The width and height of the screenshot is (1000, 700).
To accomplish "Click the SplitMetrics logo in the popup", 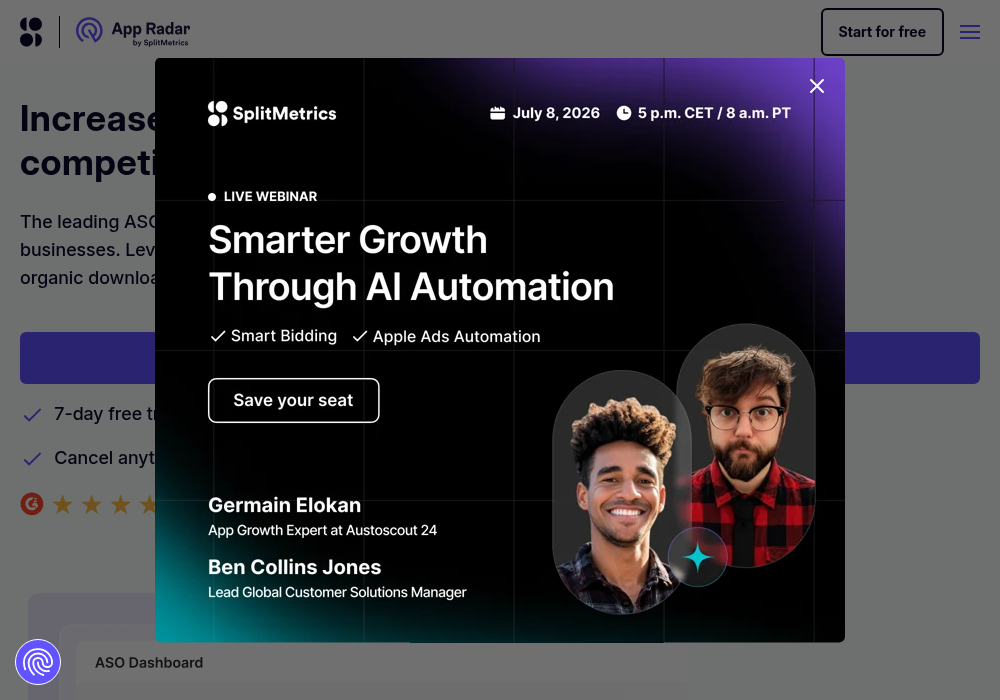I will 272,113.
